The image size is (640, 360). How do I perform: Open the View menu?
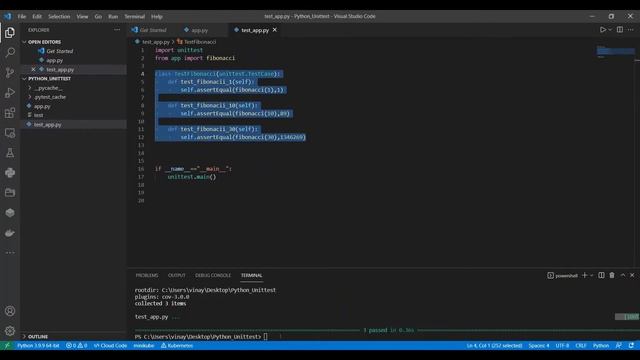click(82, 16)
